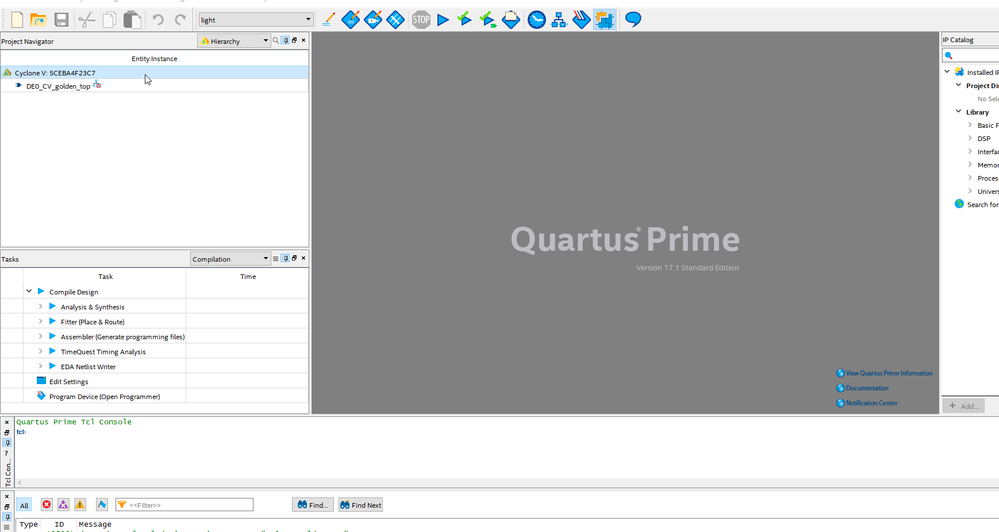Click the Cut scissors icon
This screenshot has width=999, height=532.
tap(87, 20)
